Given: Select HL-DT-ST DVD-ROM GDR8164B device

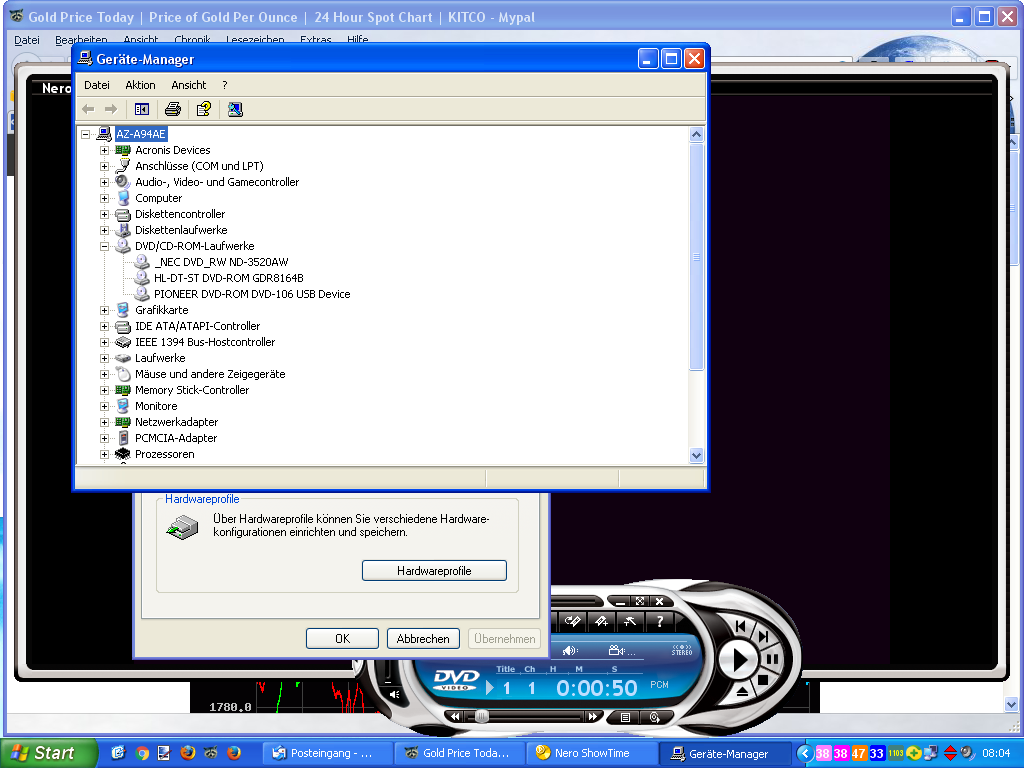Looking at the screenshot, I should (229, 278).
